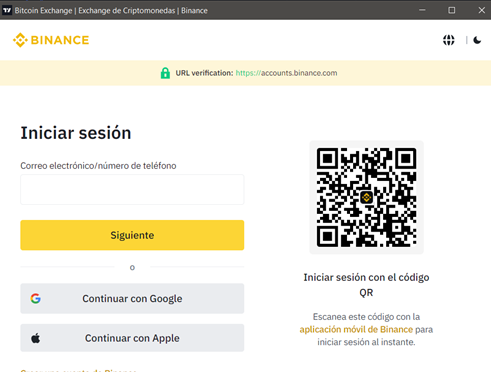
Task: Open the accounts.binance.com verification URL
Action: (x=286, y=73)
